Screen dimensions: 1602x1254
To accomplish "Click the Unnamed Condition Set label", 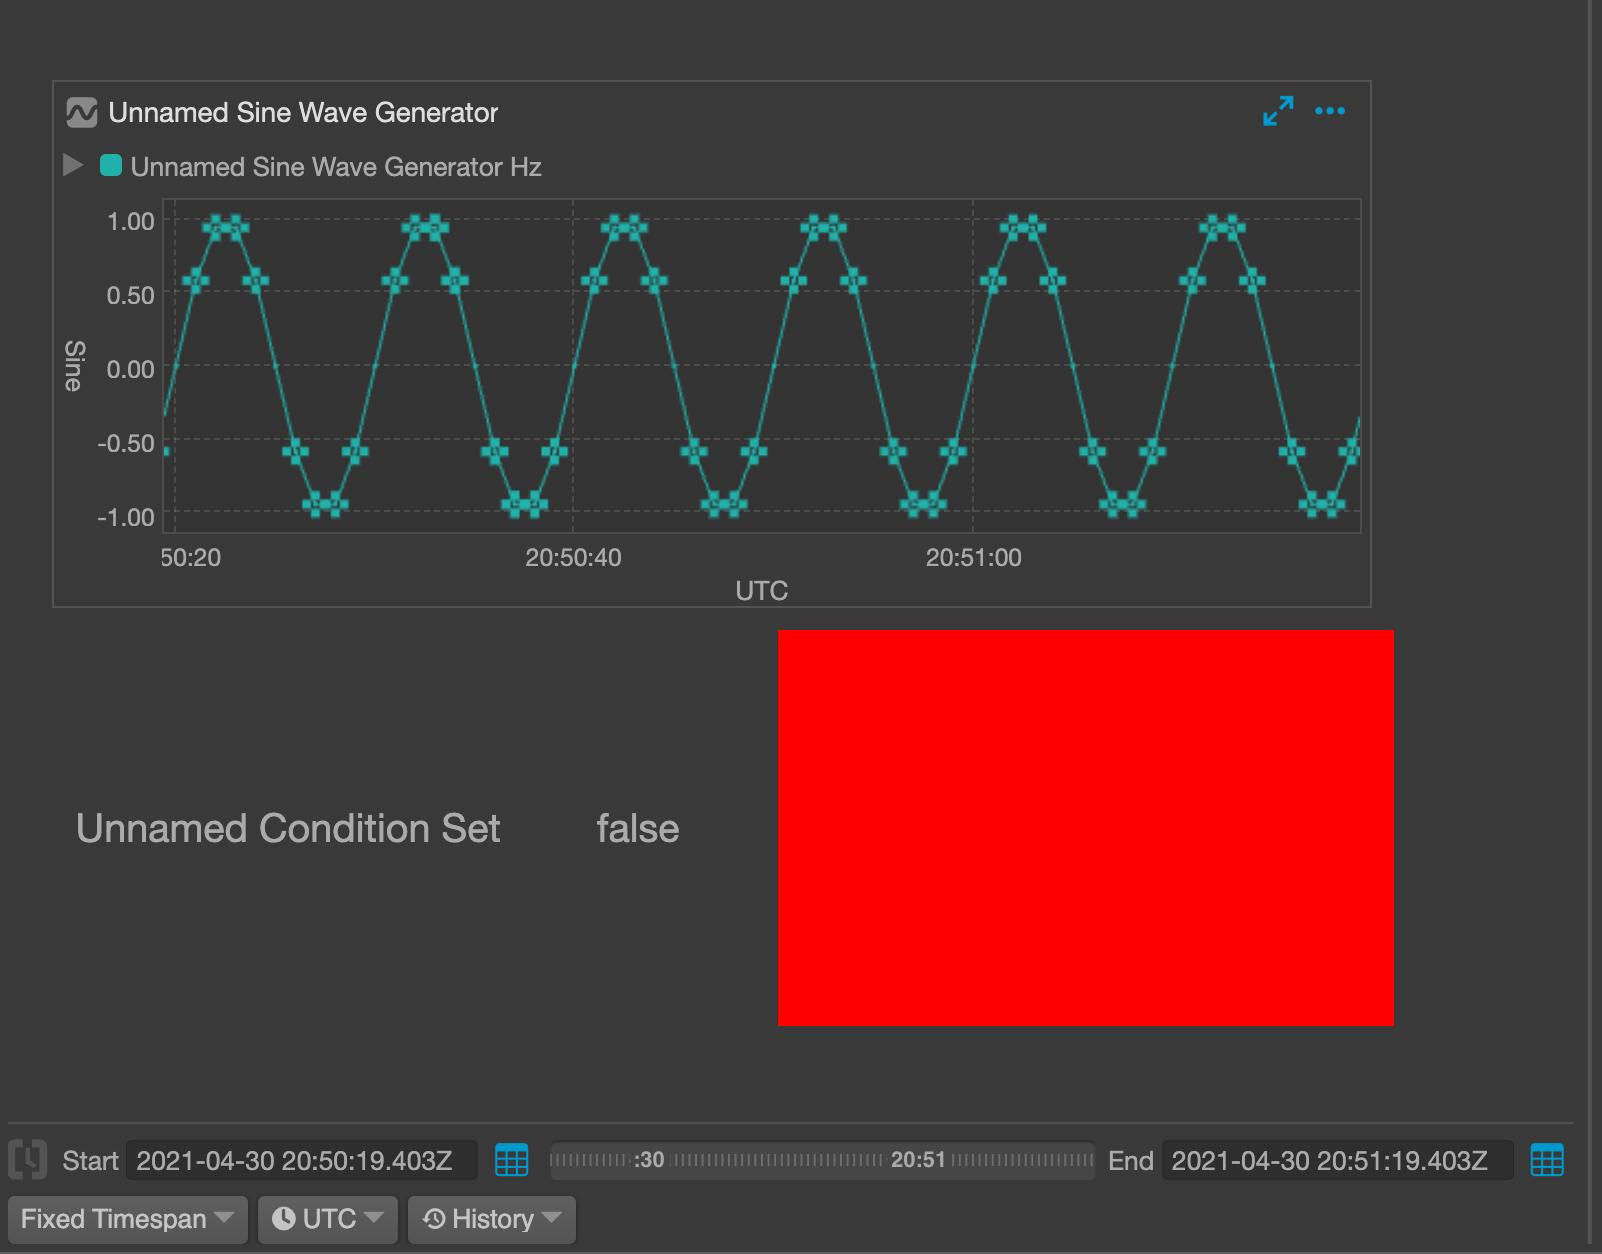I will click(x=288, y=828).
